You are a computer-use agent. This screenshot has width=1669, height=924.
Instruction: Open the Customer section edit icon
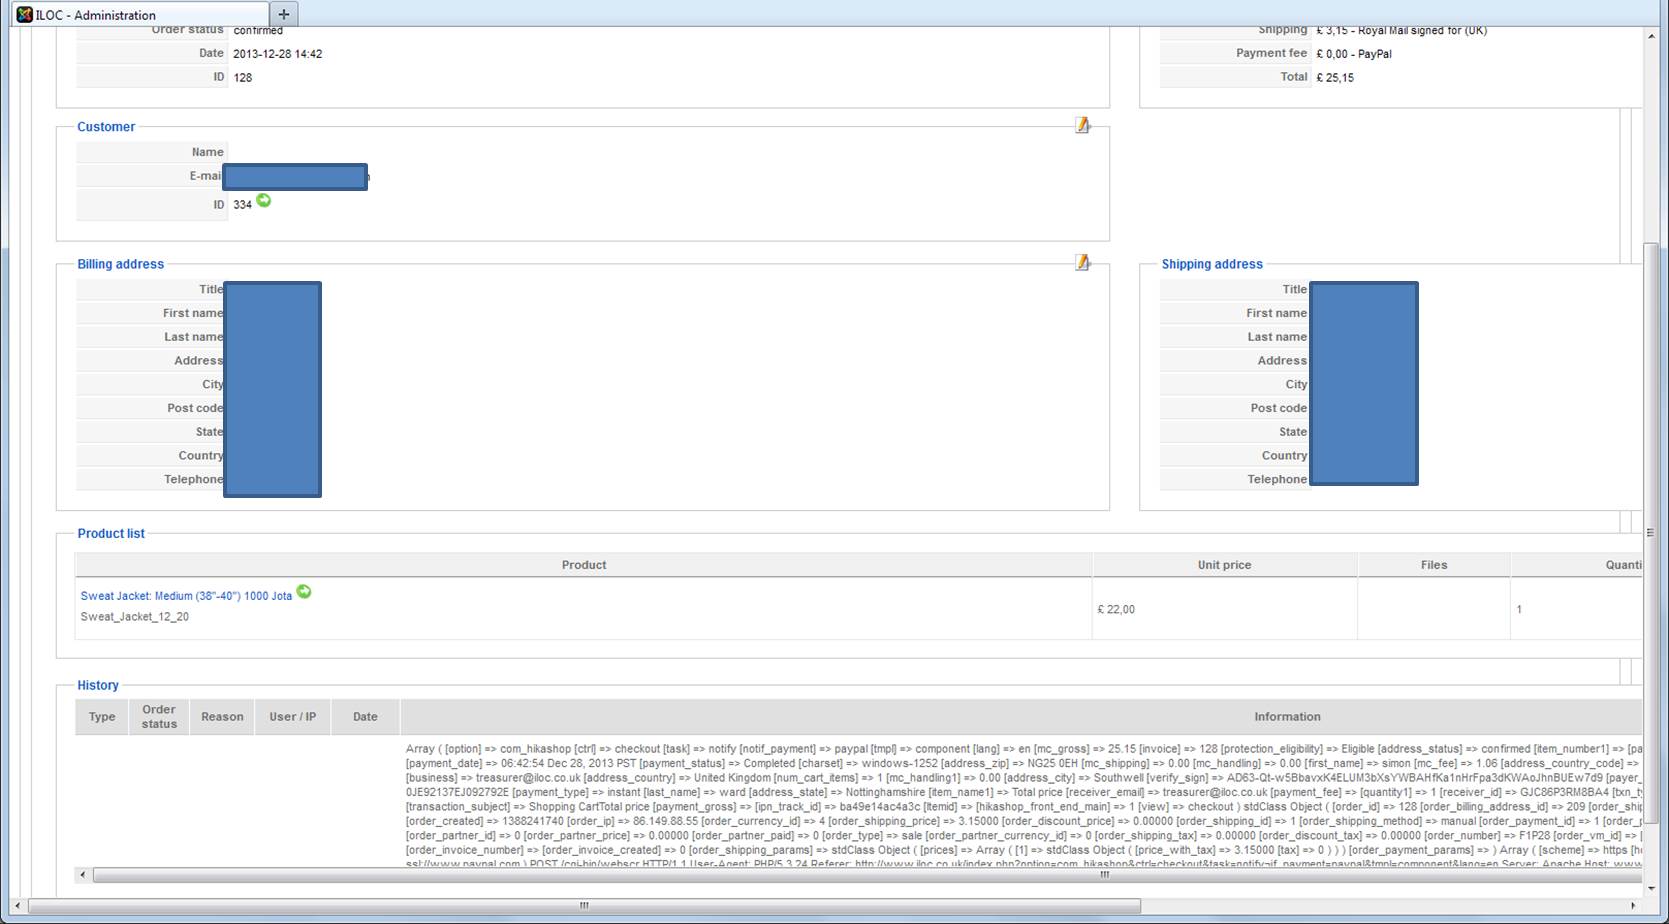tap(1082, 125)
